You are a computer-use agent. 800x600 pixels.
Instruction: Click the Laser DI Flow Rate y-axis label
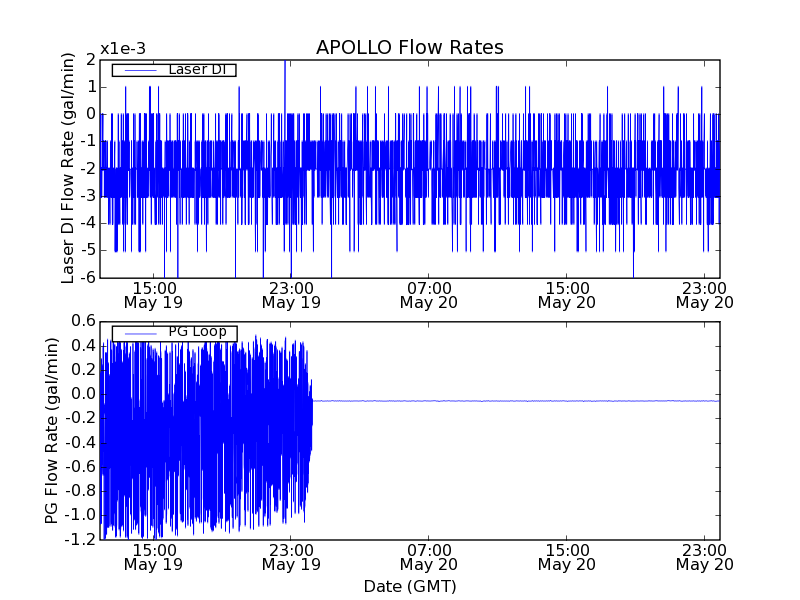click(68, 168)
